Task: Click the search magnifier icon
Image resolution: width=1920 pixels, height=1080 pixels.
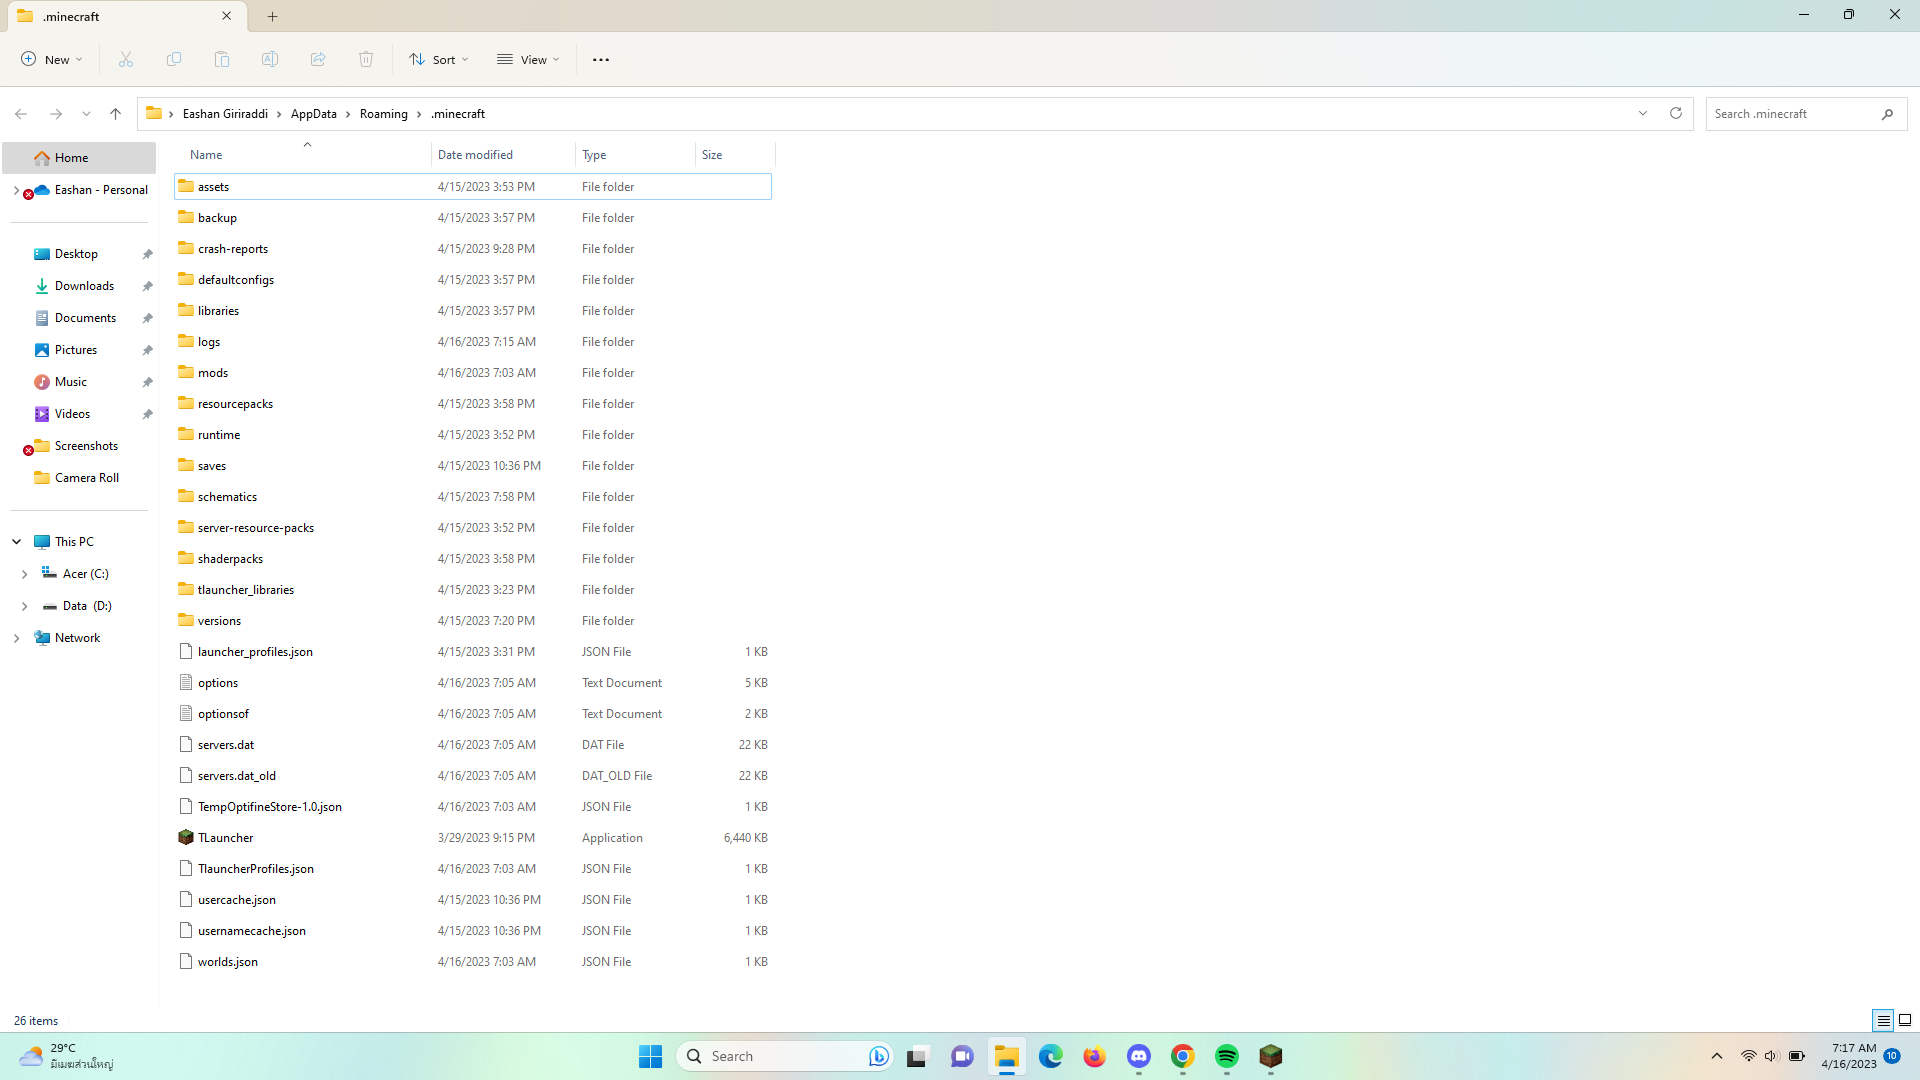Action: tap(1887, 114)
